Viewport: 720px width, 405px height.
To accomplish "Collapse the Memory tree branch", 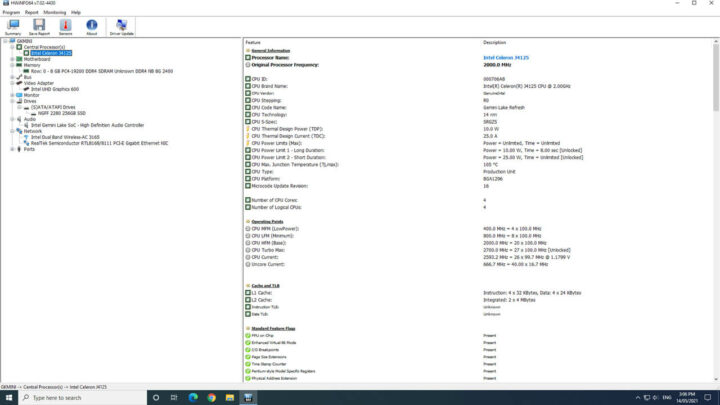I will coord(12,65).
